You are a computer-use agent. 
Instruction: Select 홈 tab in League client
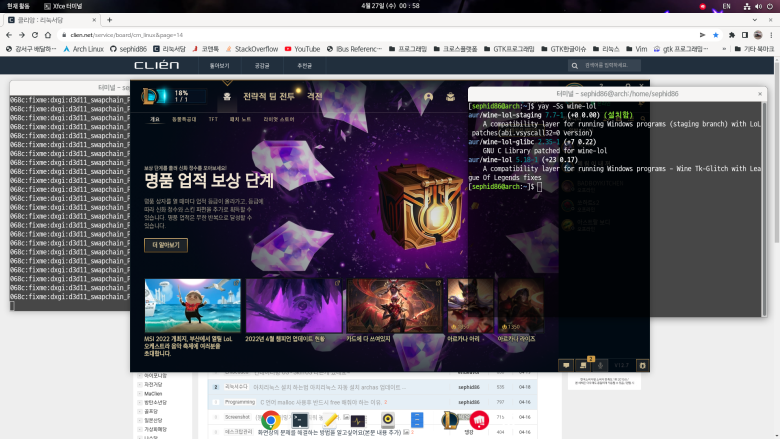(227, 96)
